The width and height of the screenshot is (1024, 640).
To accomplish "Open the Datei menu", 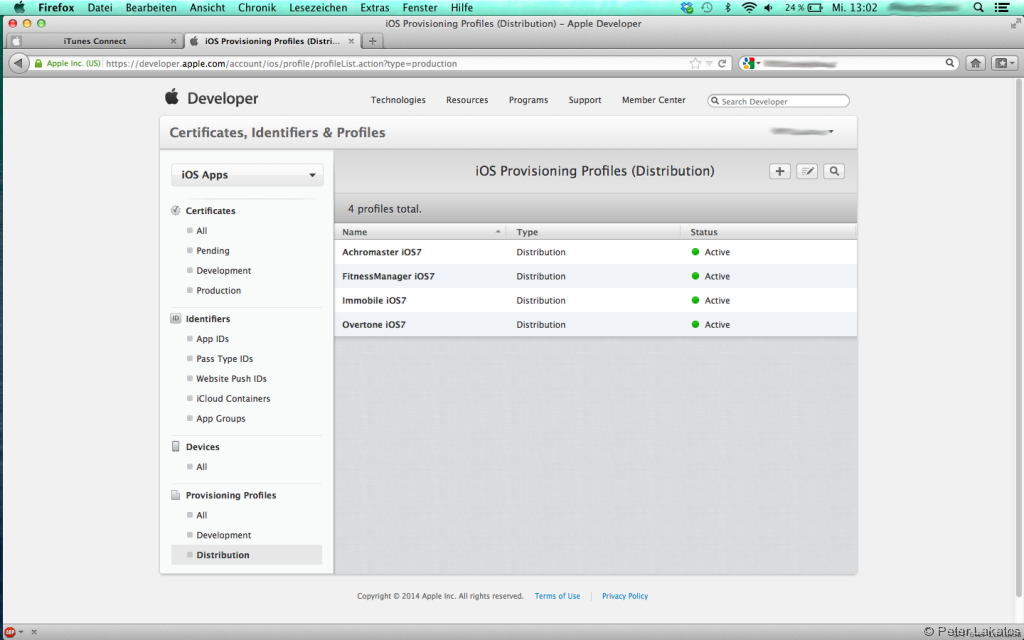I will click(x=100, y=8).
